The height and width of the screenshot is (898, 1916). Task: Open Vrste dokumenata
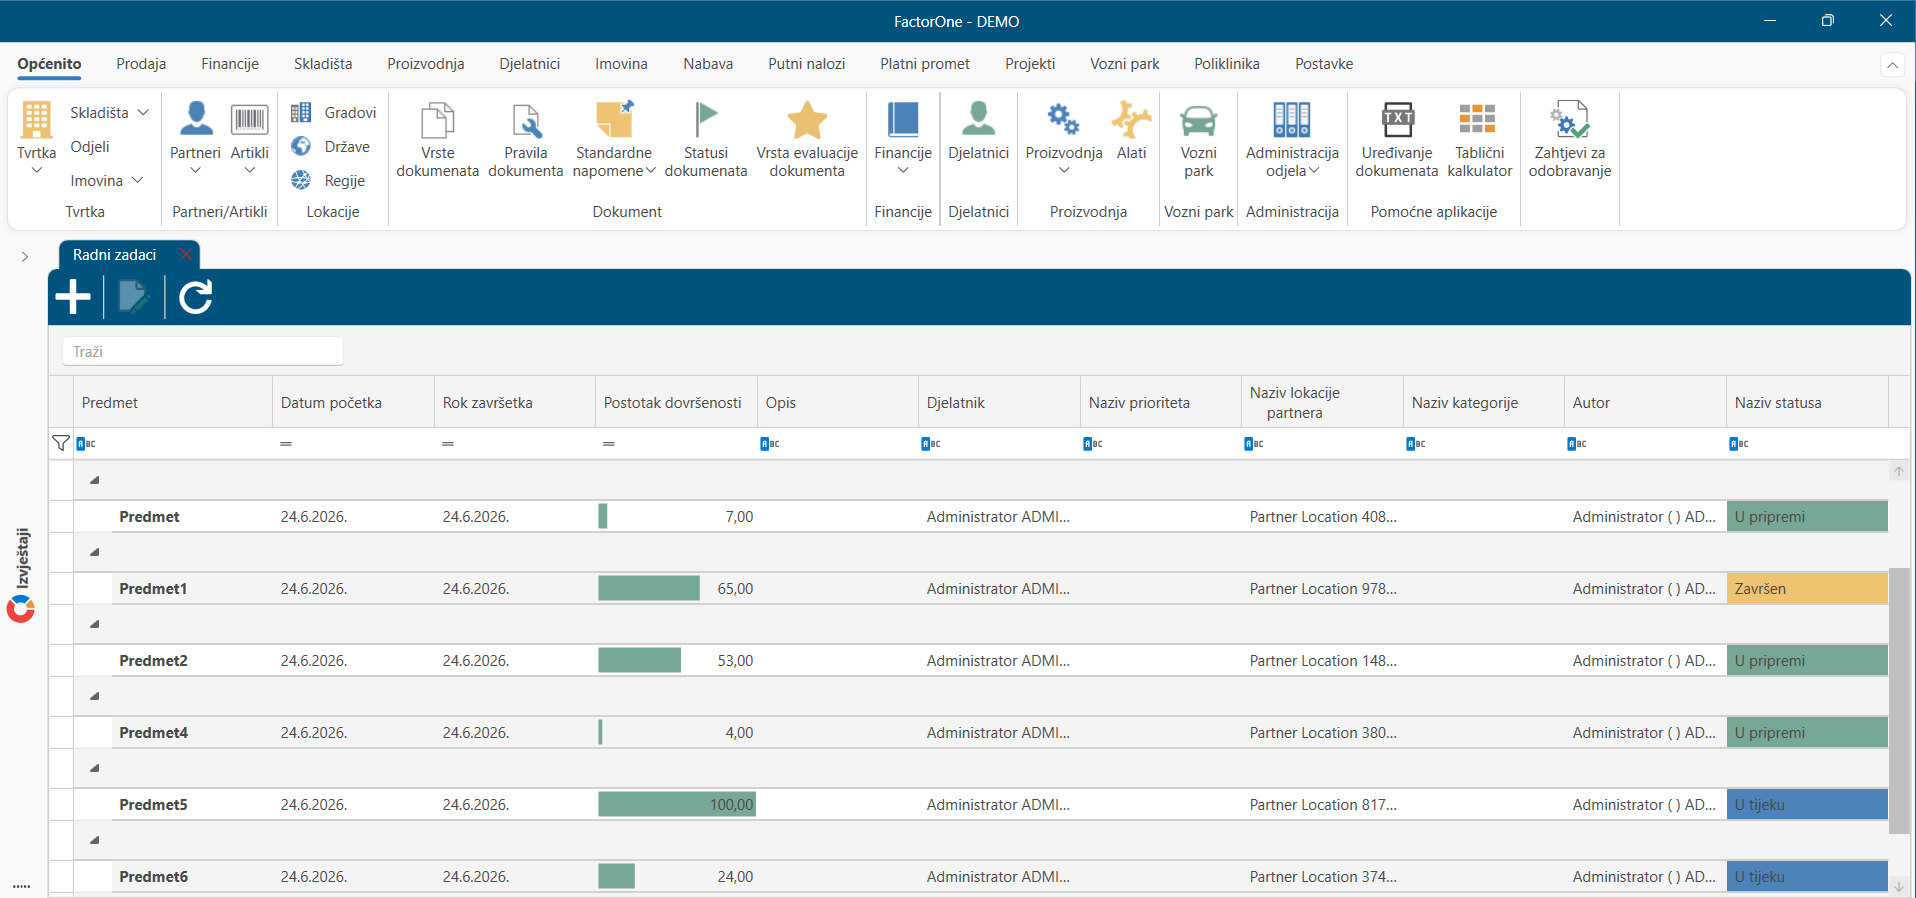437,140
